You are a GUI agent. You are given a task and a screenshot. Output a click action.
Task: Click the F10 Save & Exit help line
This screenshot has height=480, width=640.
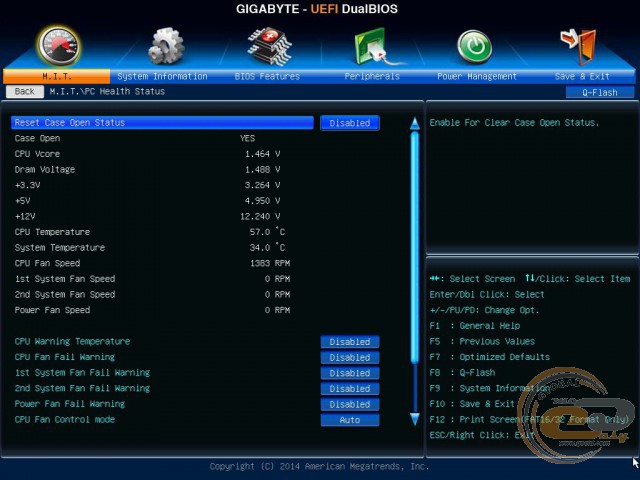tap(472, 404)
